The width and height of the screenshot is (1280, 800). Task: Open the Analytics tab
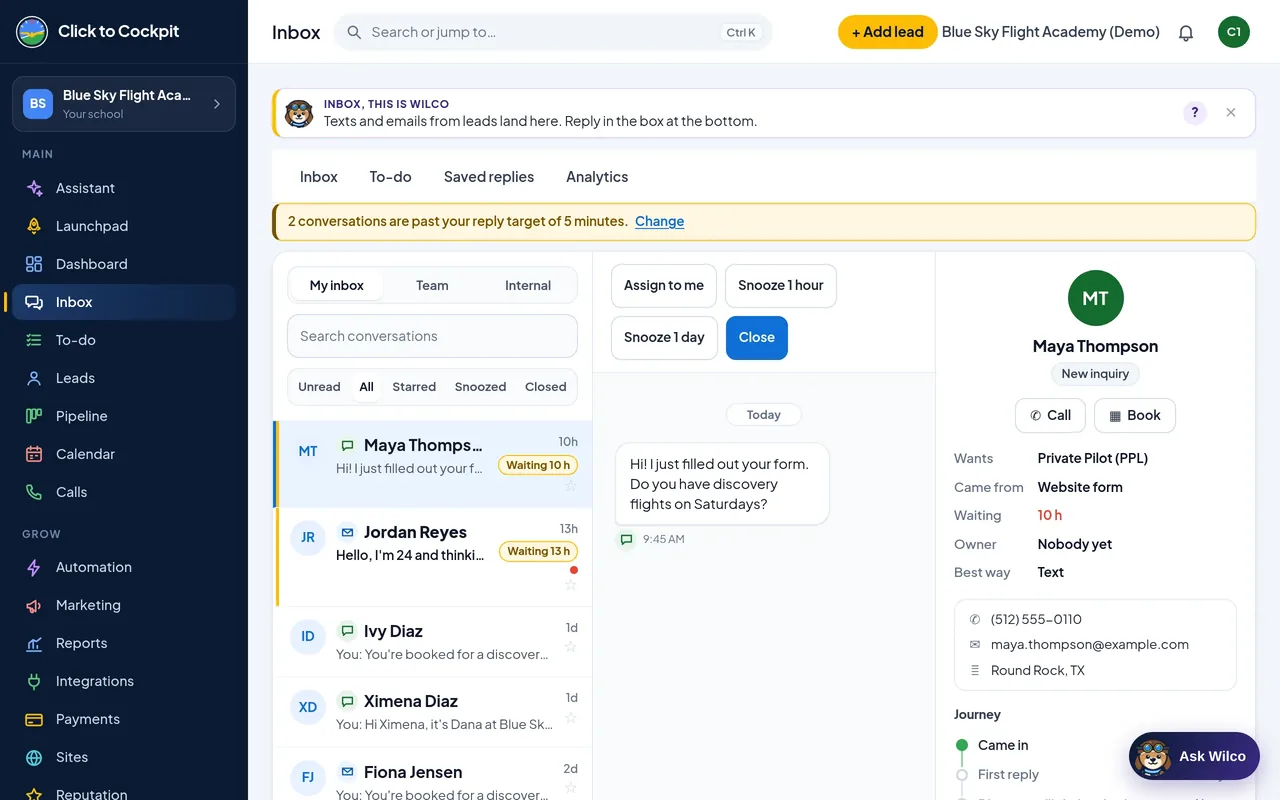point(597,177)
